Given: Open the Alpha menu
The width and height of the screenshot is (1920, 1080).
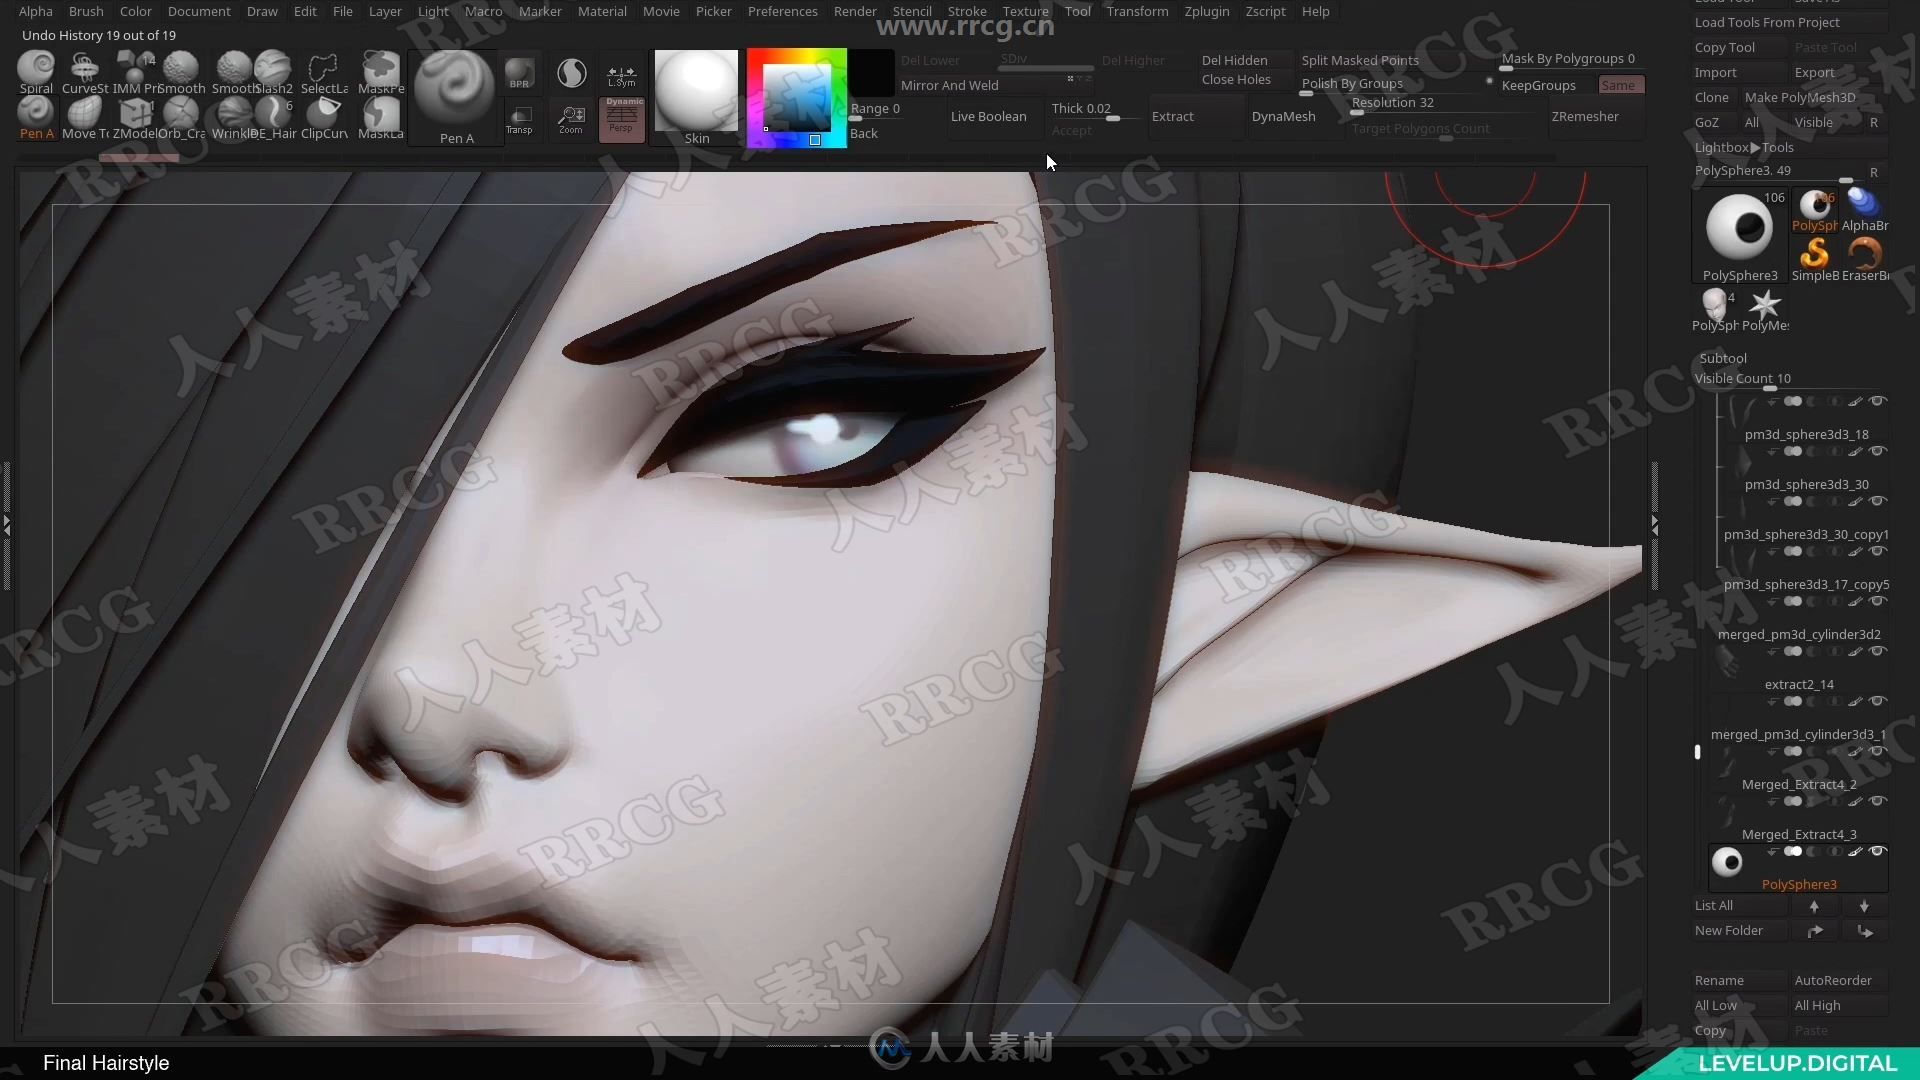Looking at the screenshot, I should click(x=35, y=11).
